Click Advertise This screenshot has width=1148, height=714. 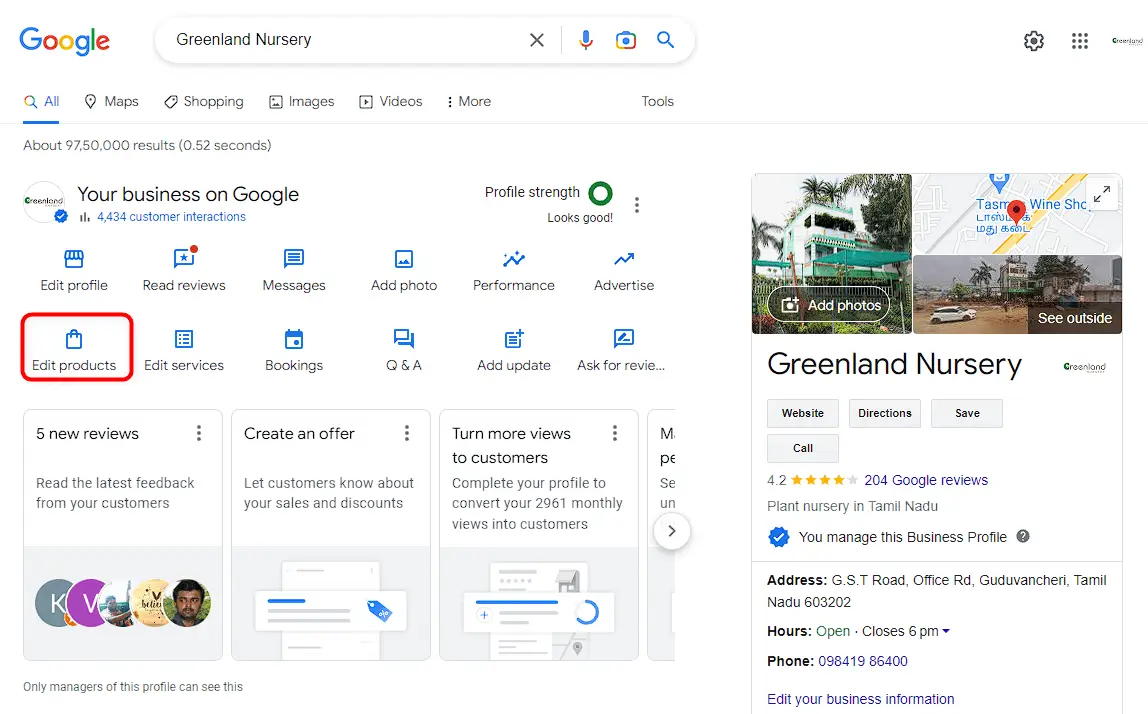[x=624, y=269]
